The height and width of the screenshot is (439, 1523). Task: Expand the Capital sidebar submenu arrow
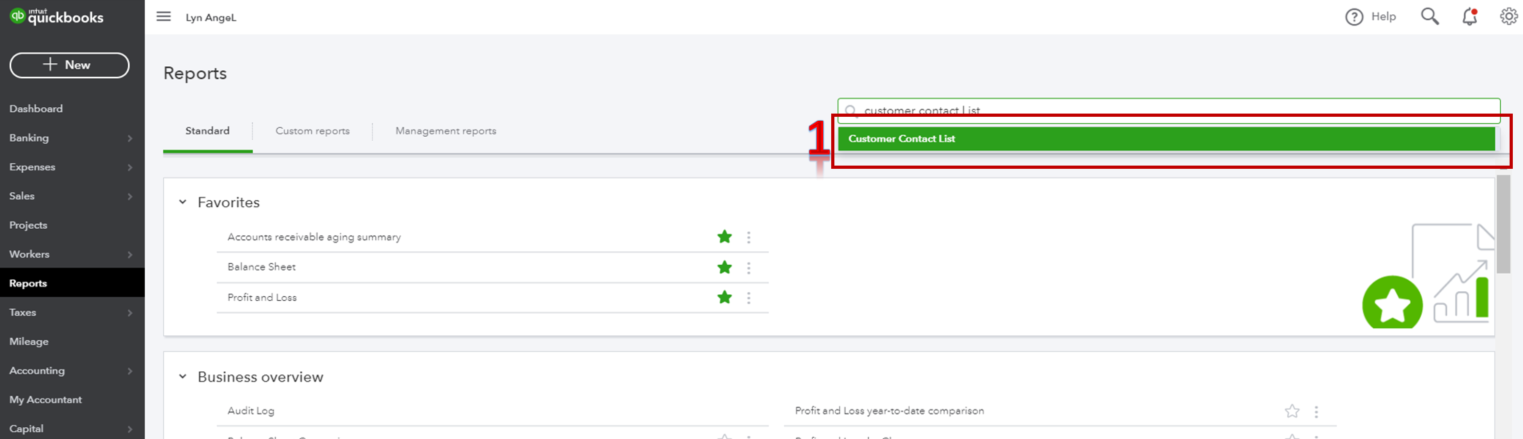coord(130,429)
